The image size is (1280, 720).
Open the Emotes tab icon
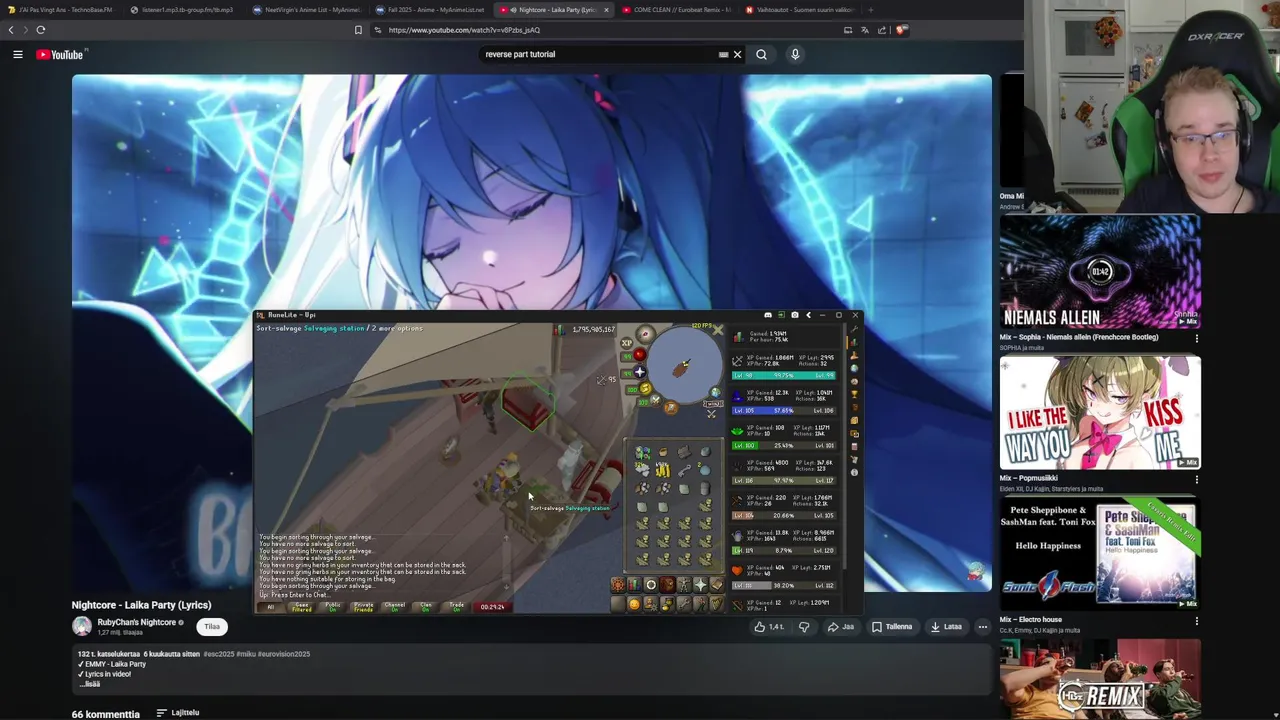pos(701,604)
